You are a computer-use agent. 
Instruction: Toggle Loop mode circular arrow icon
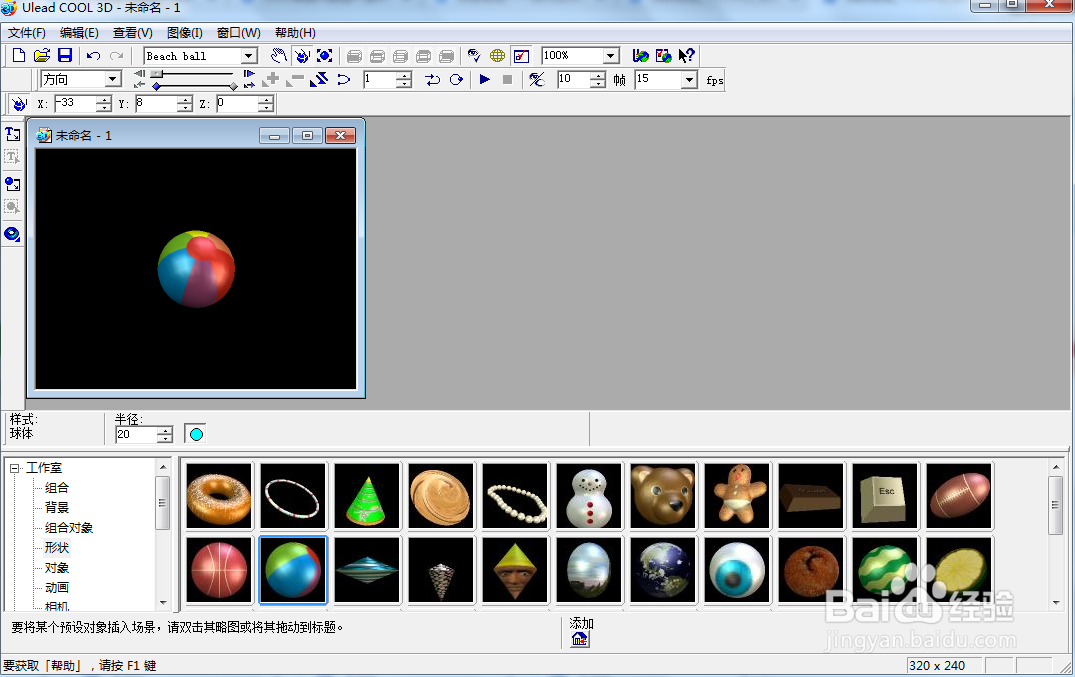click(x=456, y=80)
